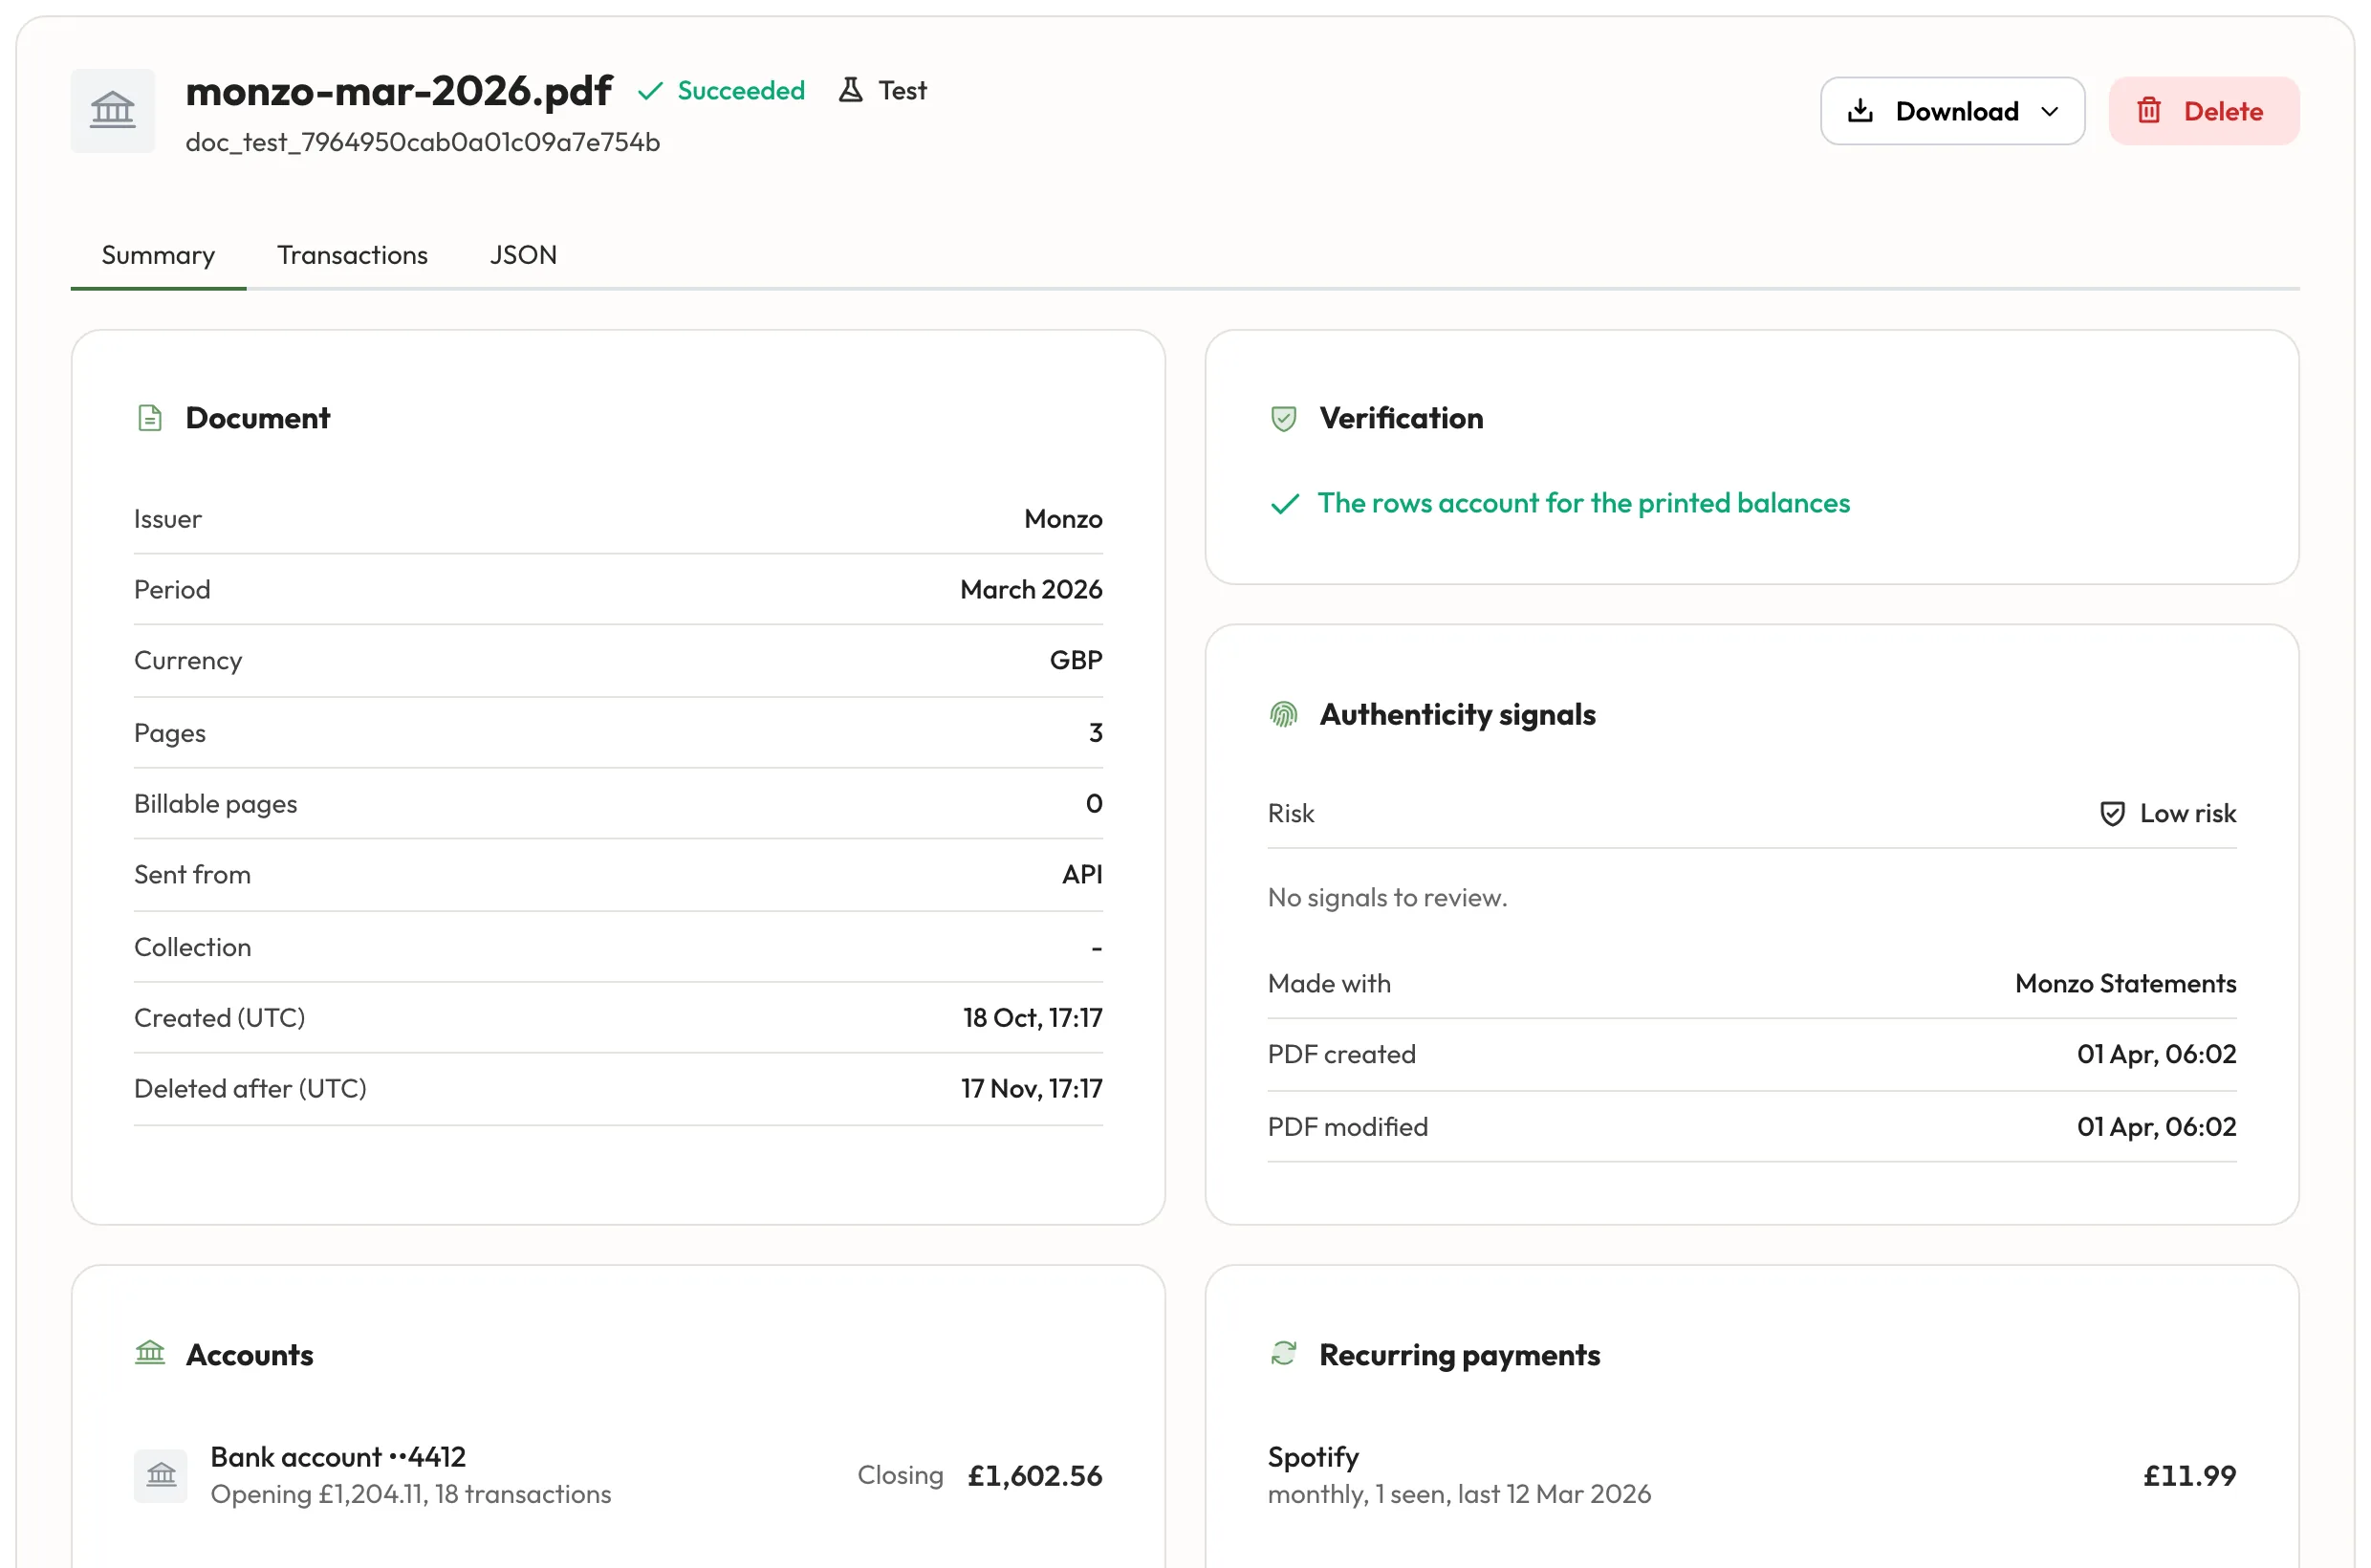This screenshot has height=1568, width=2371.
Task: Click the Period value March 2026
Action: (1031, 590)
